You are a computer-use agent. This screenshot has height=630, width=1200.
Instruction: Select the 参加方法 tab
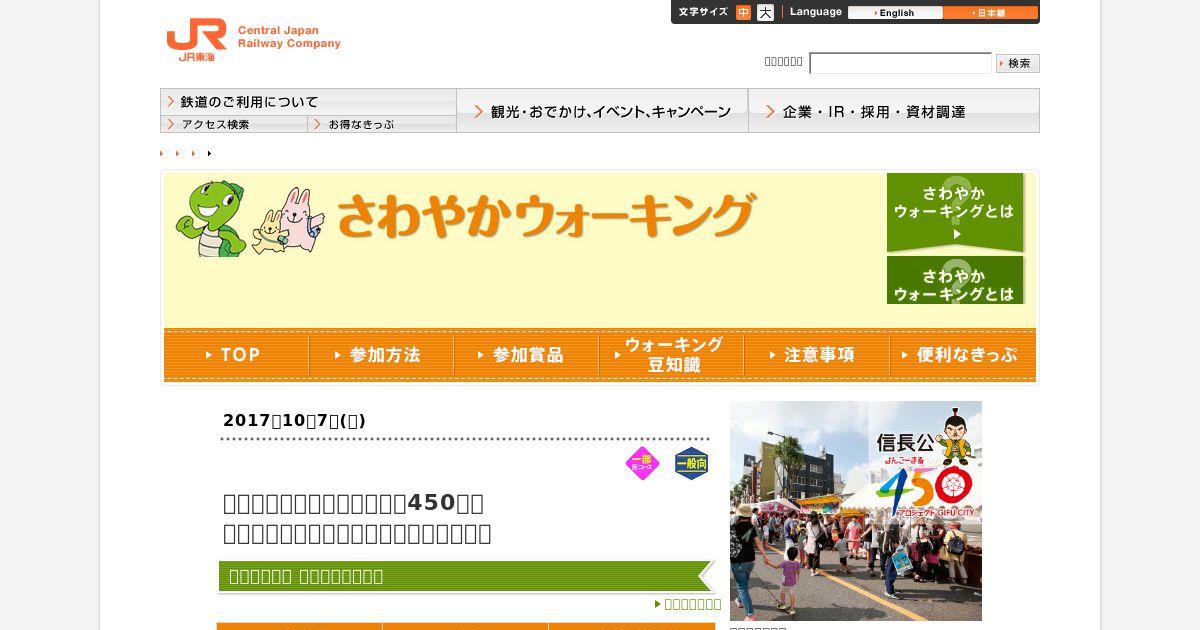click(381, 354)
